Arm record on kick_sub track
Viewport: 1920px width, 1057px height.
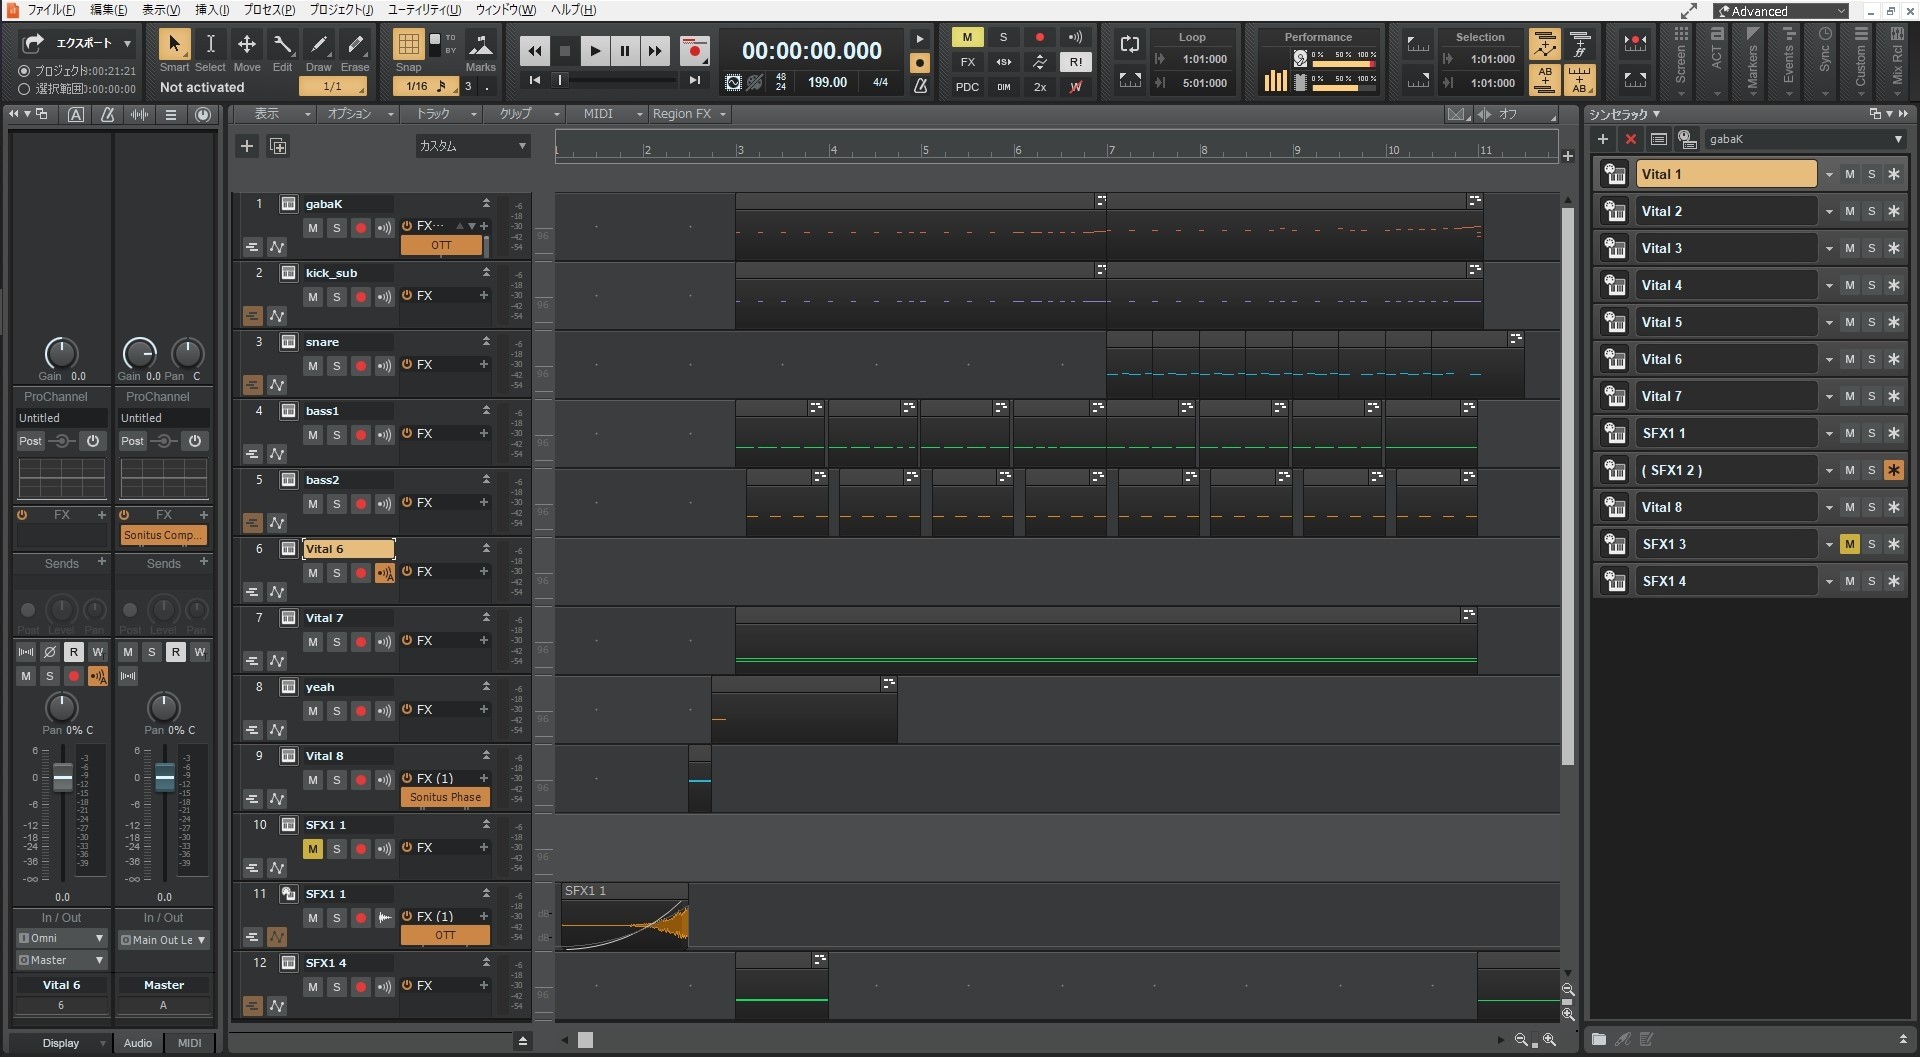(x=361, y=297)
